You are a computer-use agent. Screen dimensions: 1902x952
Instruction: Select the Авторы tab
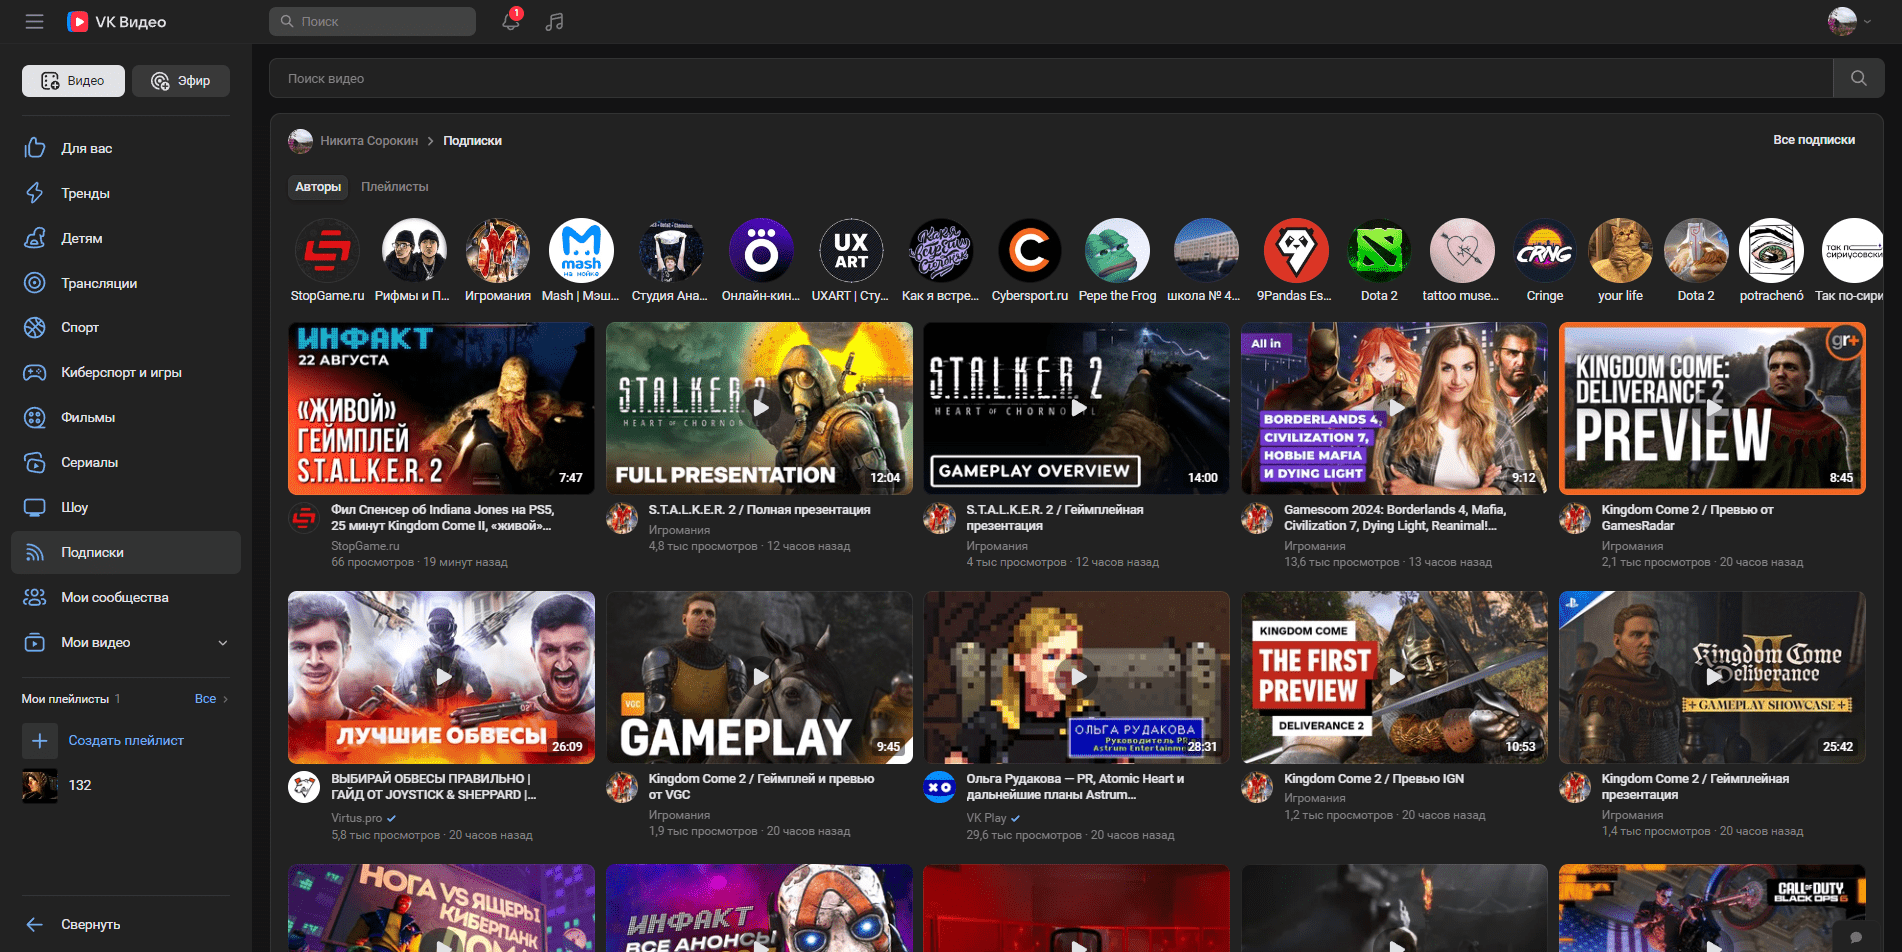(x=318, y=187)
